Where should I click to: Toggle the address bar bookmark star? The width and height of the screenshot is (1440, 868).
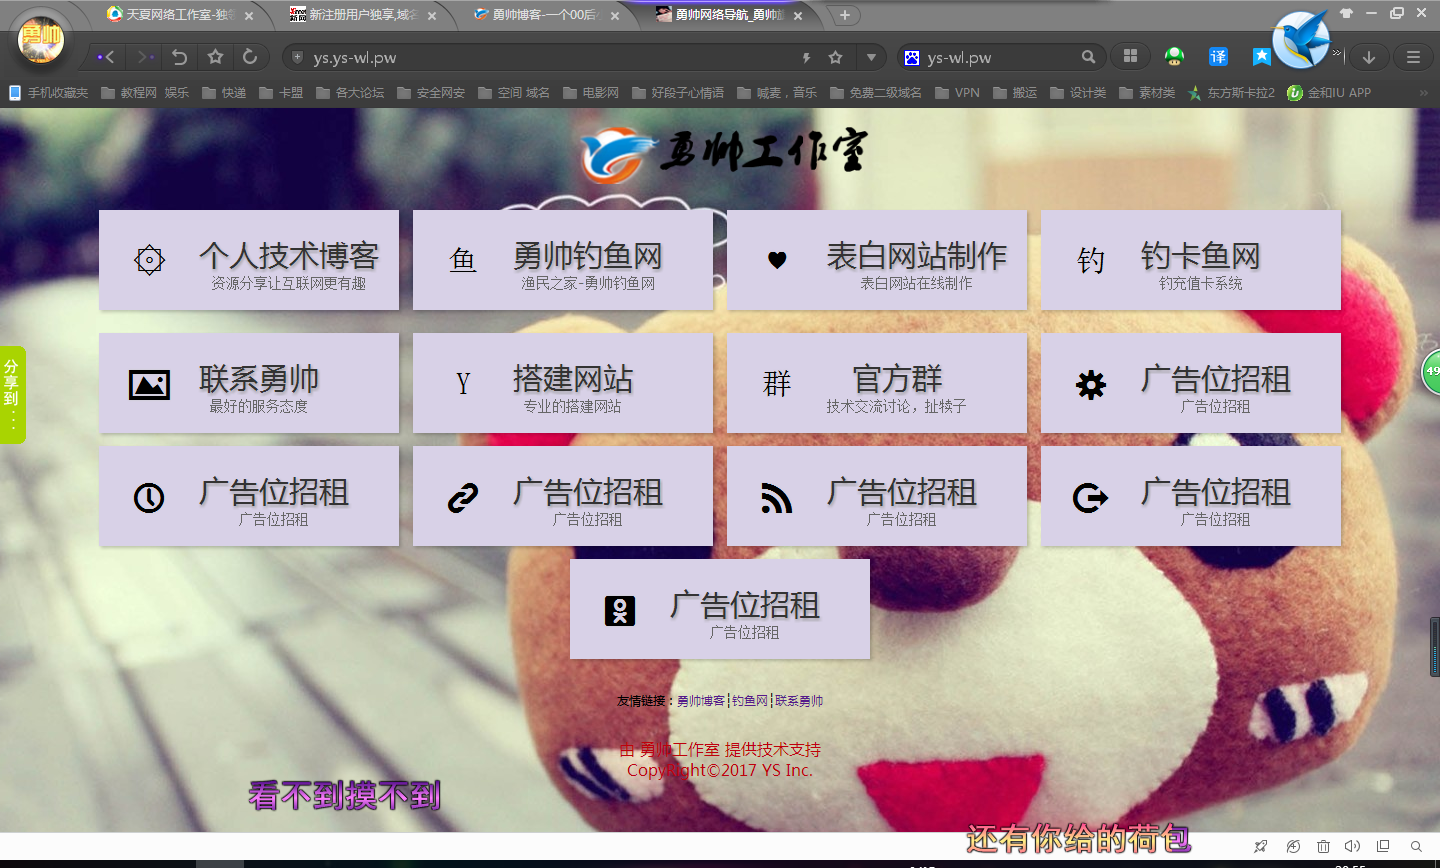tap(836, 57)
